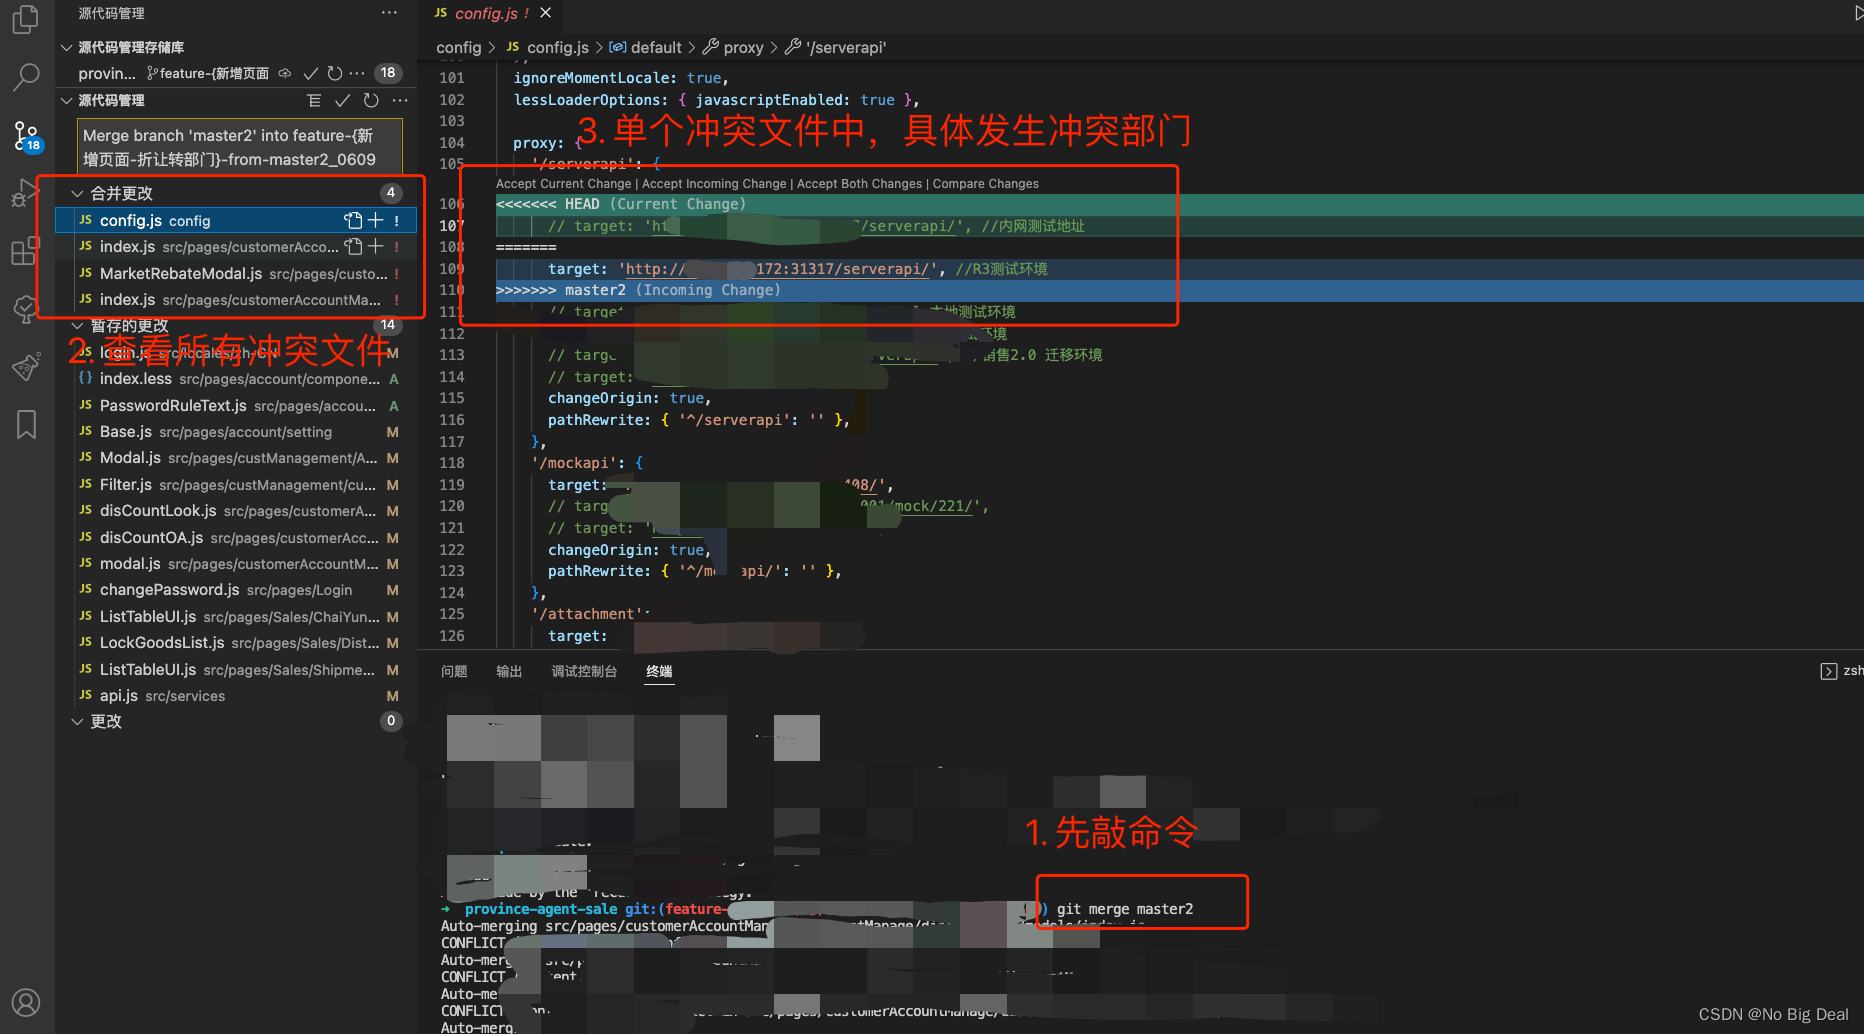Open the Accounts menu in the activity bar
Screen dimensions: 1864x1034
click(x=26, y=1002)
